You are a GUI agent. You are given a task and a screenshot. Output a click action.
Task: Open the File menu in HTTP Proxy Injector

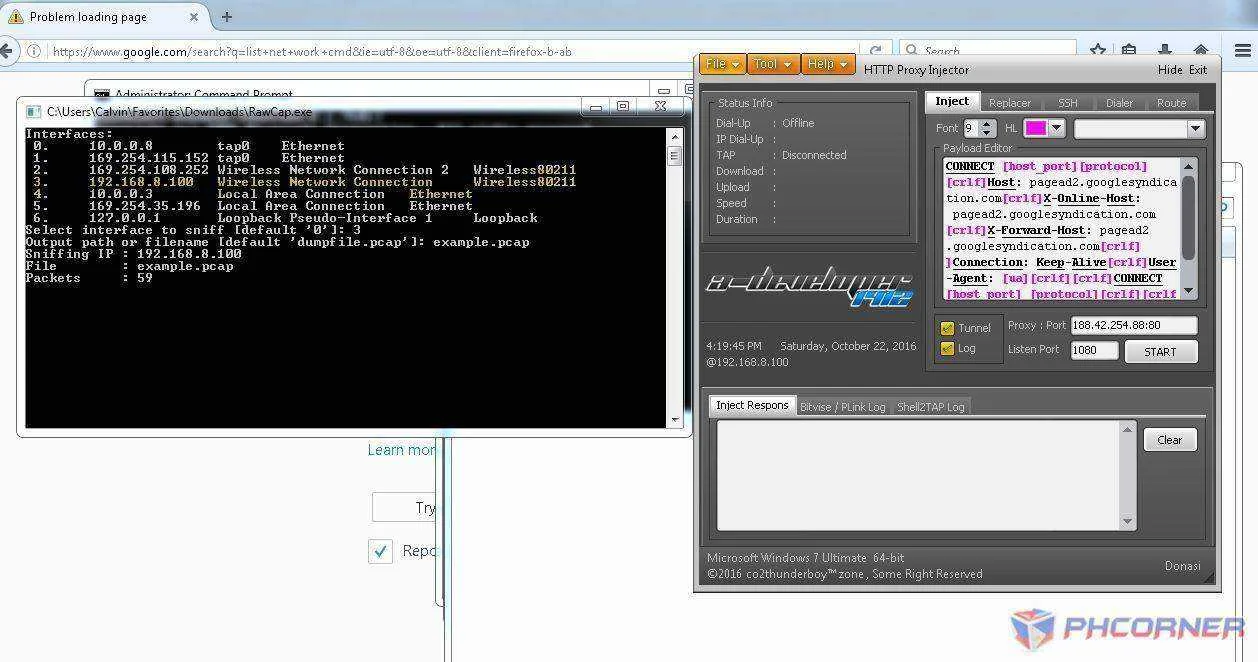(722, 64)
